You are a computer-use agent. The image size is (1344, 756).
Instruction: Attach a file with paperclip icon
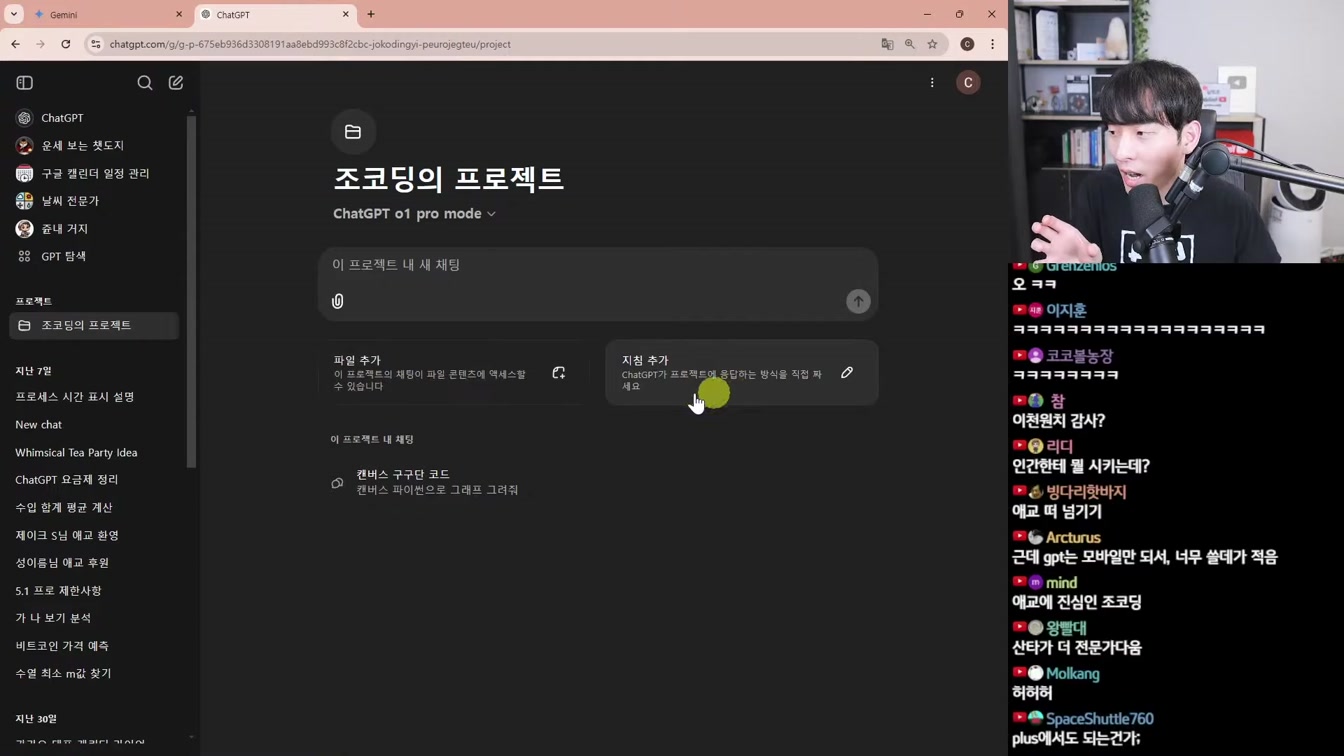(338, 301)
